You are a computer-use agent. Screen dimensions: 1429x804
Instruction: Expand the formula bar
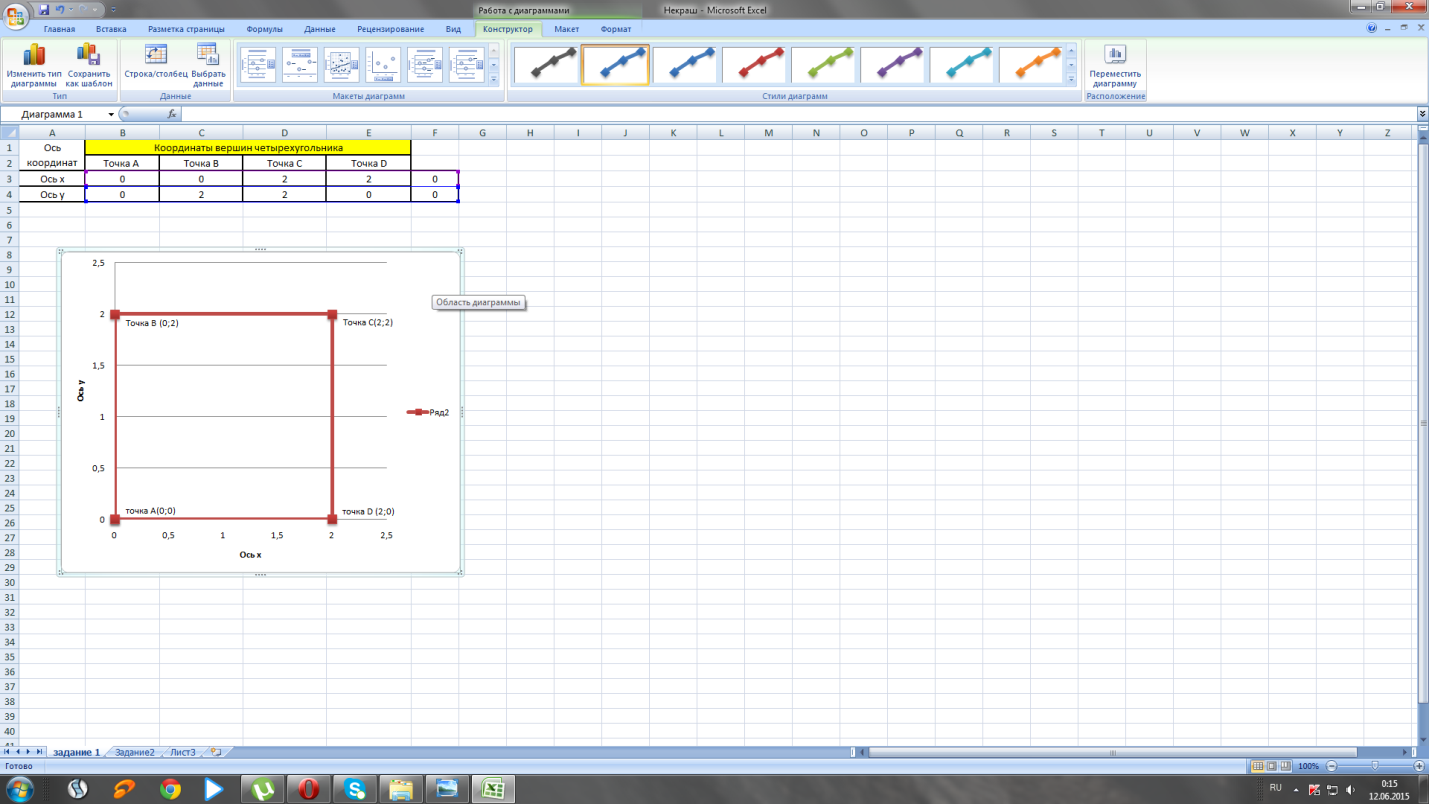point(1422,115)
